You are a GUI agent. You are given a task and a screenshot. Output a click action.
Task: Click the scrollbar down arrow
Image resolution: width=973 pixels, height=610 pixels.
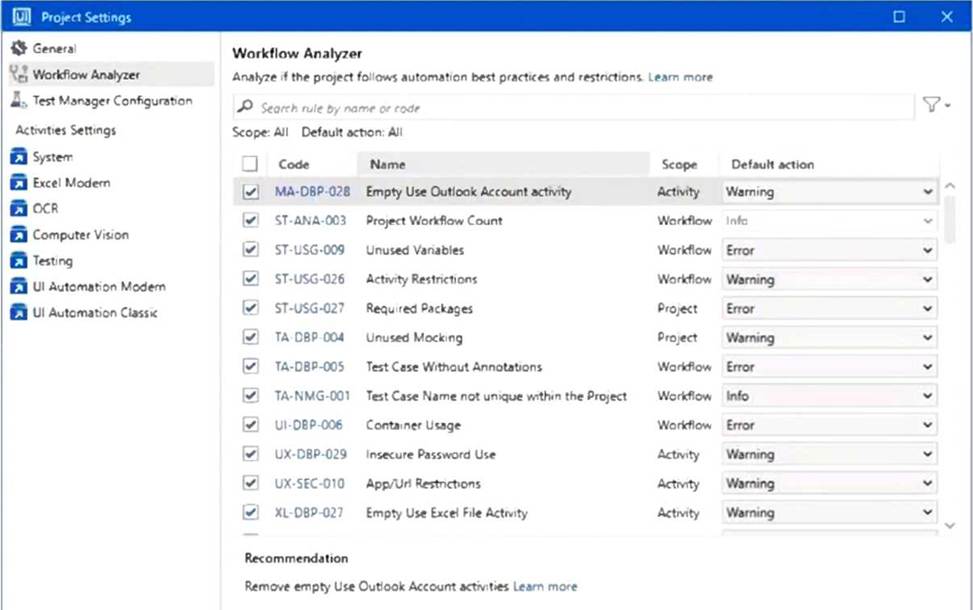click(x=949, y=526)
